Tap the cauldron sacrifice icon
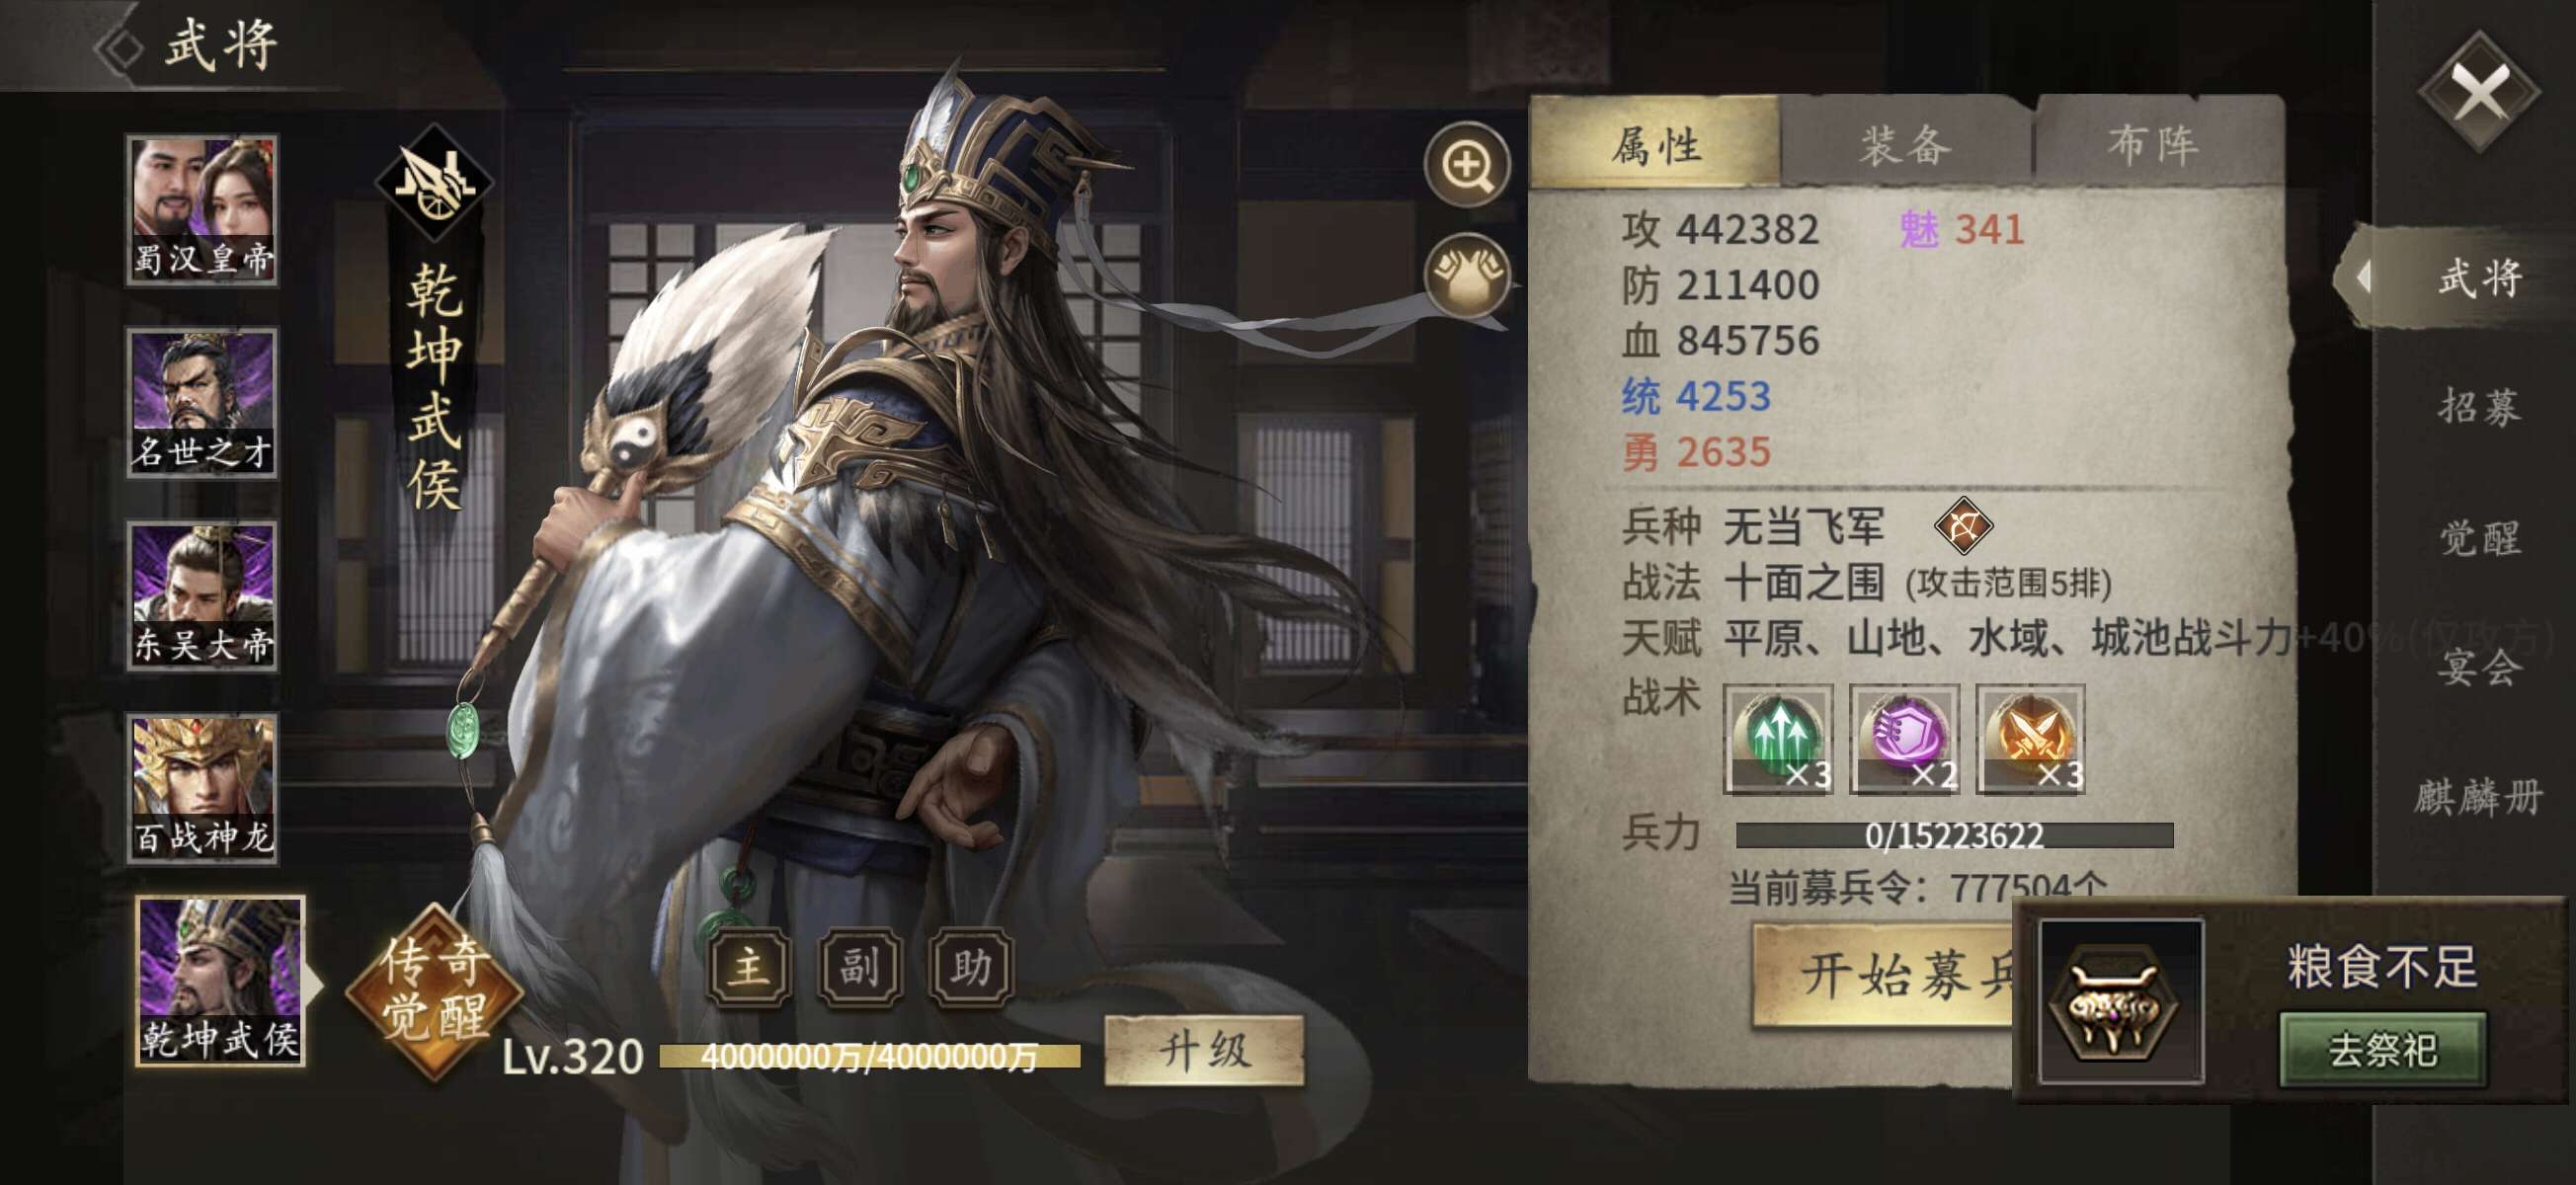Image resolution: width=2576 pixels, height=1185 pixels. (2120, 1000)
